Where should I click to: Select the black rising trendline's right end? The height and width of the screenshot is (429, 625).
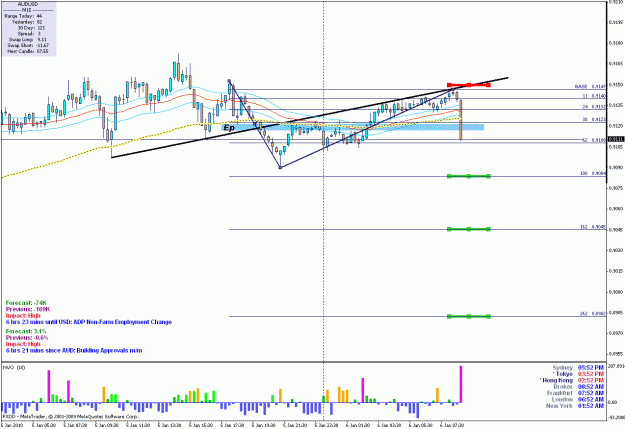click(x=507, y=78)
